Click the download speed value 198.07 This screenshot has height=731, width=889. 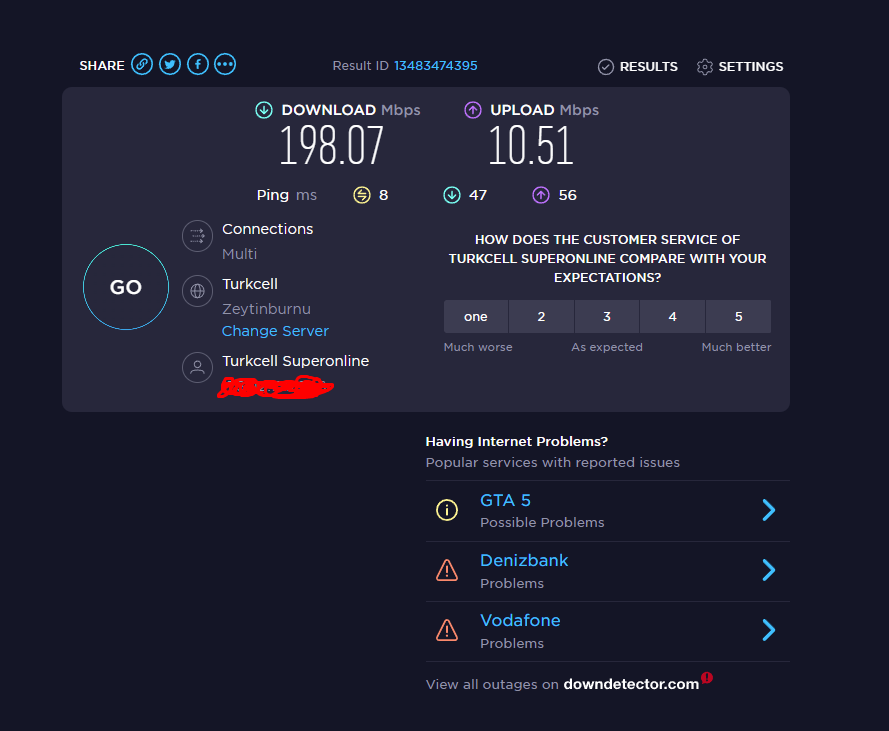tap(332, 146)
